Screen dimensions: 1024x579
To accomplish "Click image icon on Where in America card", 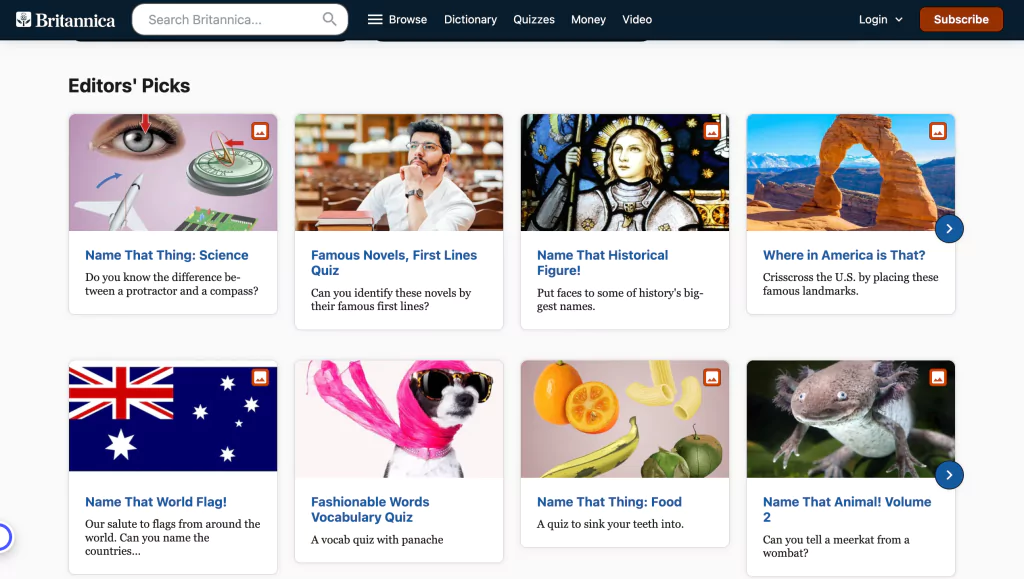I will (938, 131).
